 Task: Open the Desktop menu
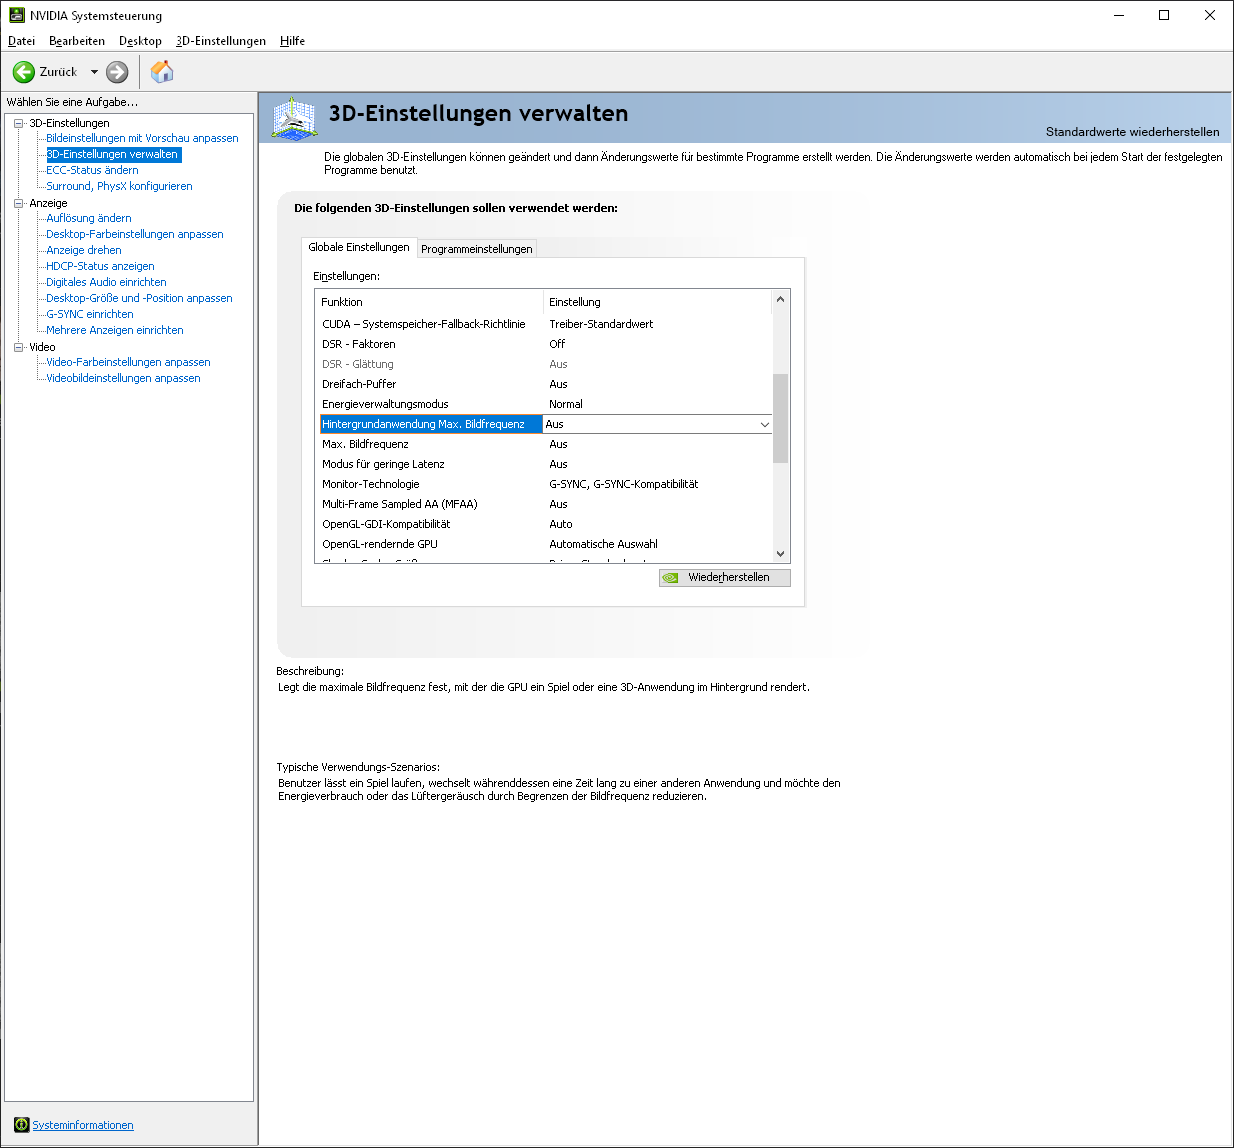[140, 41]
